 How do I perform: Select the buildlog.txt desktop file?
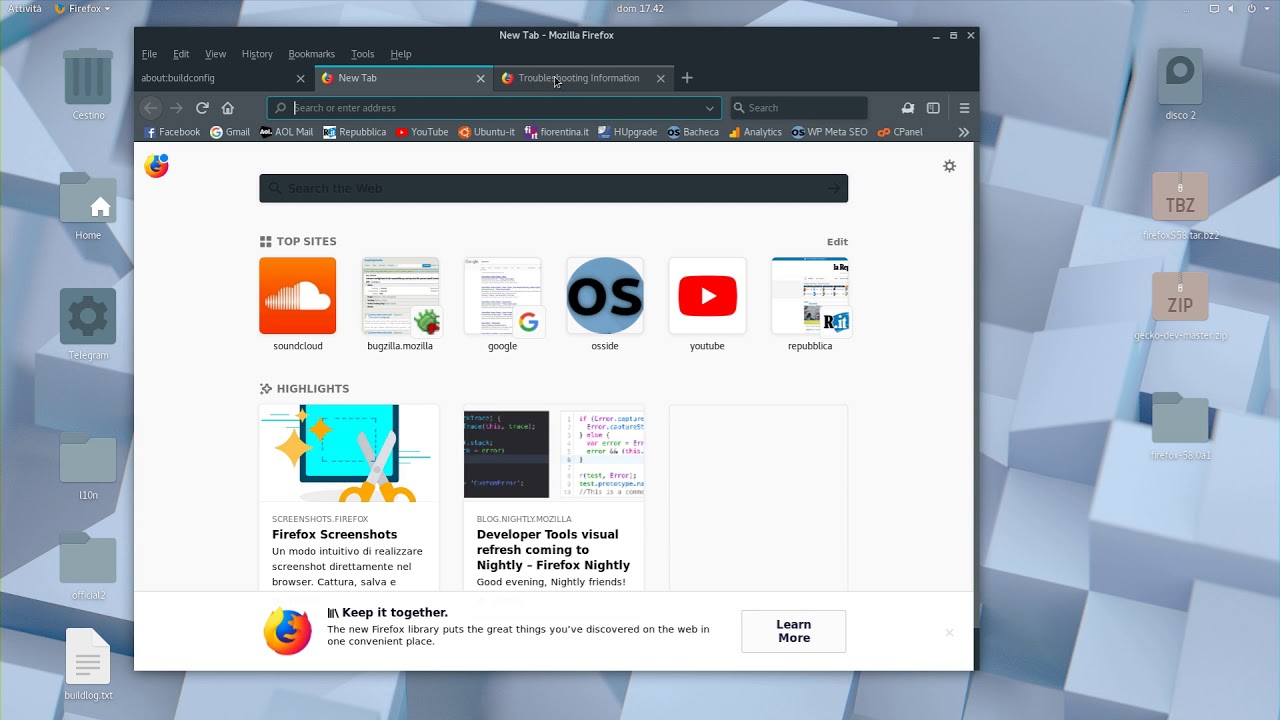(x=88, y=664)
